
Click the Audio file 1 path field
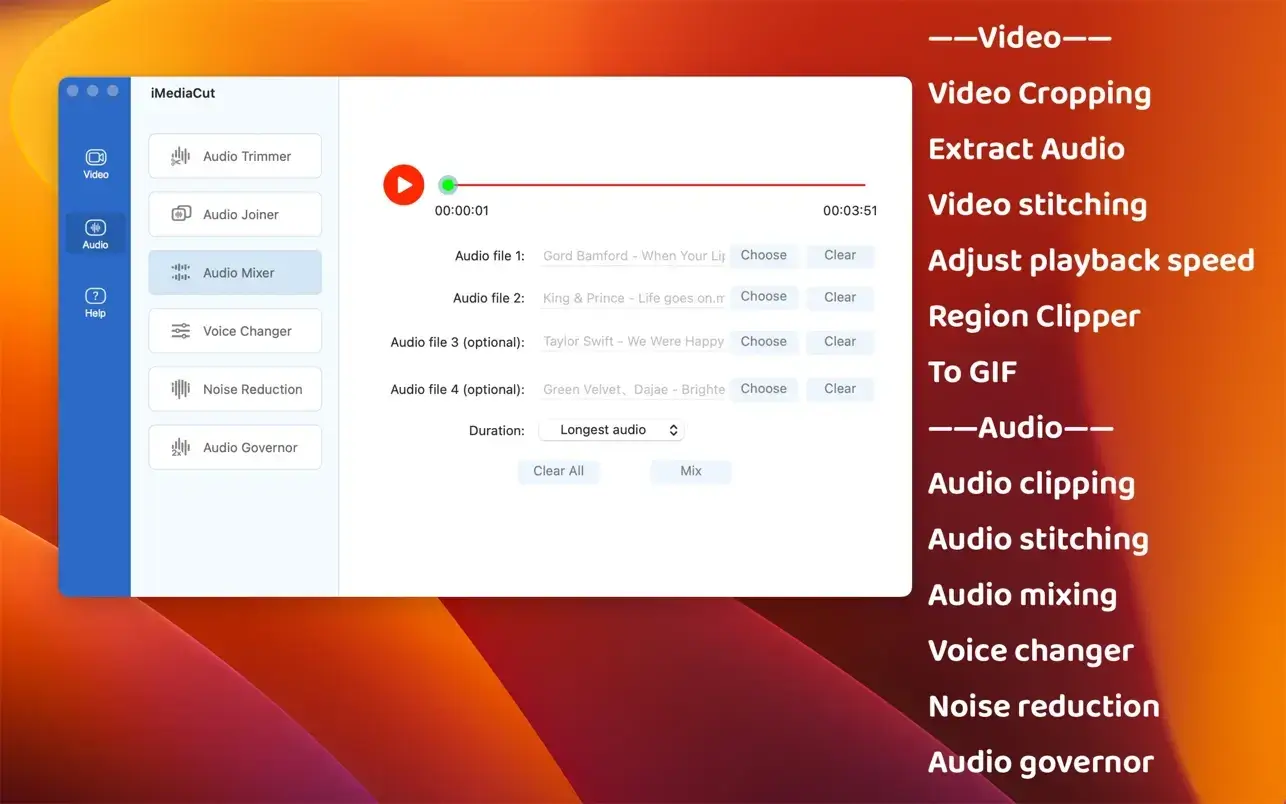coord(633,256)
